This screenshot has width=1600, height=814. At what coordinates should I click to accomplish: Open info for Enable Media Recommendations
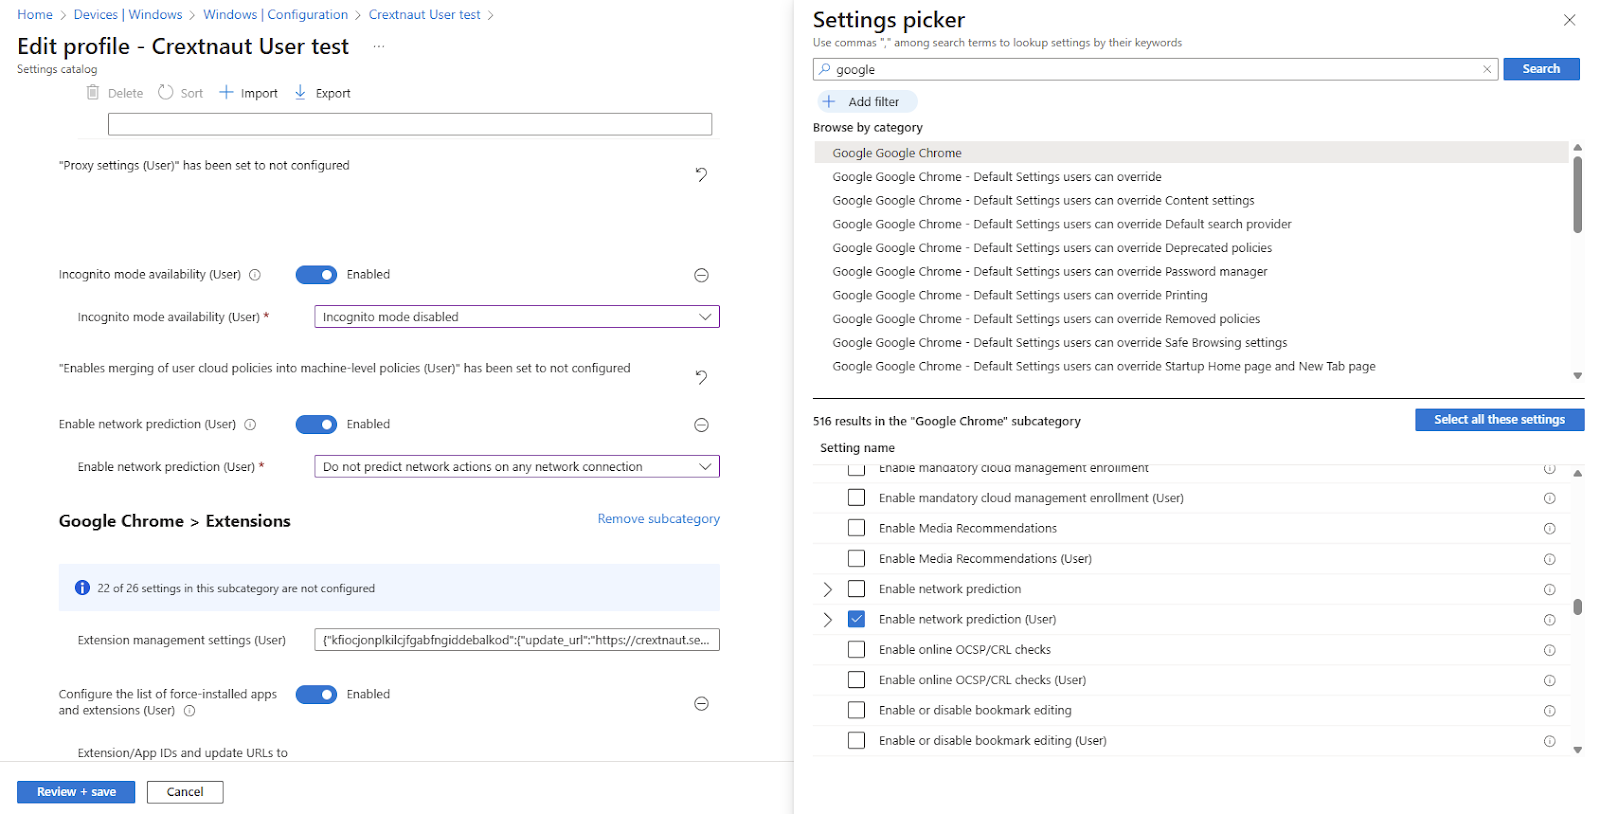[x=1549, y=529]
